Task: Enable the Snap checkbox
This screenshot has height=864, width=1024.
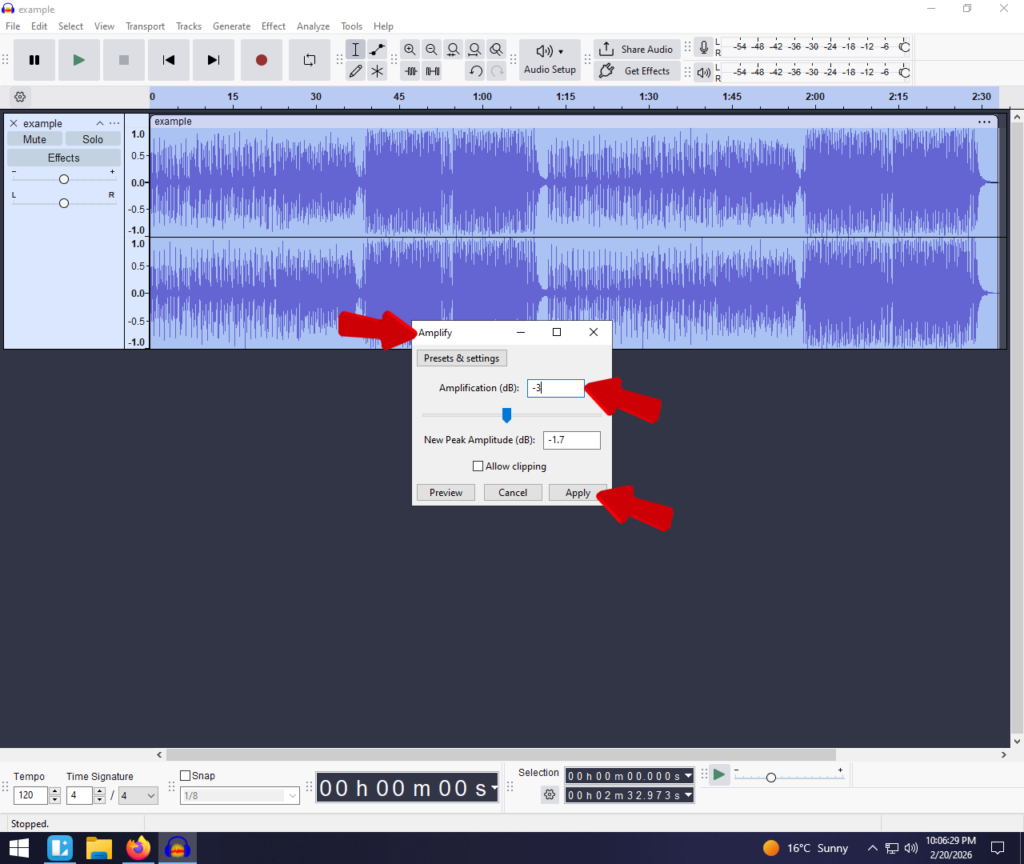Action: pos(185,776)
